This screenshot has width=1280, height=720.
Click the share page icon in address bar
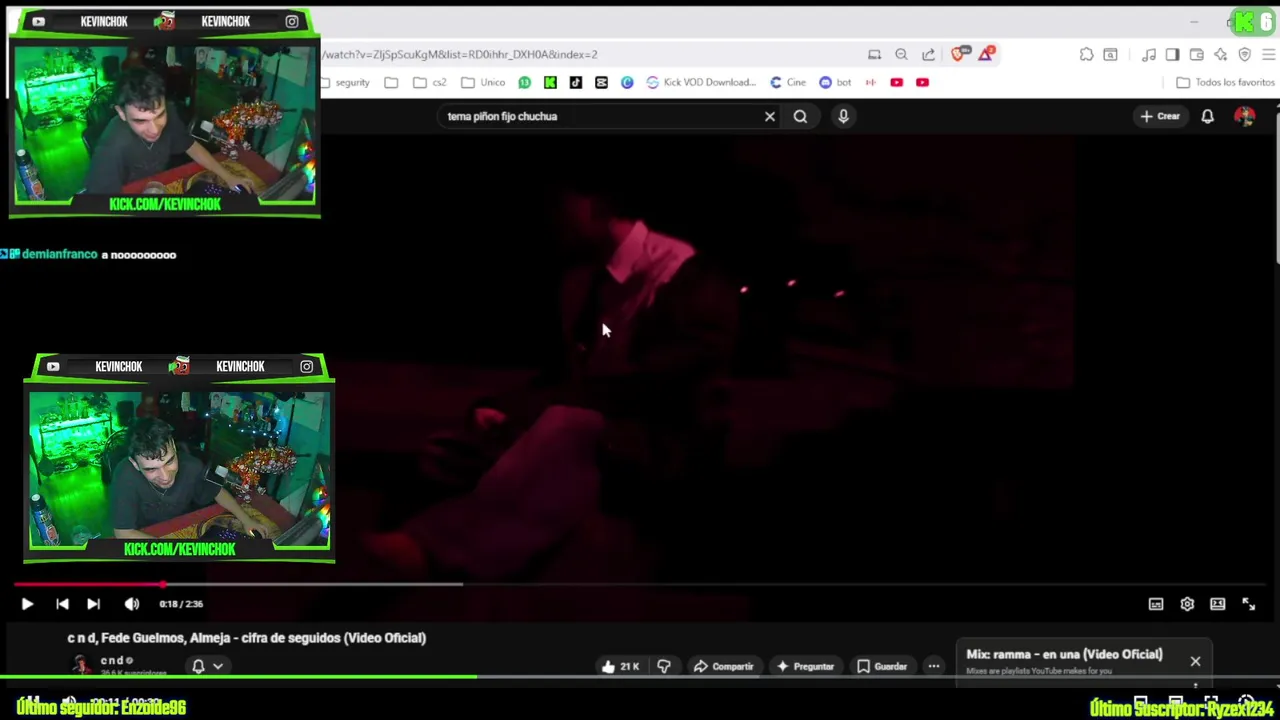click(x=928, y=55)
